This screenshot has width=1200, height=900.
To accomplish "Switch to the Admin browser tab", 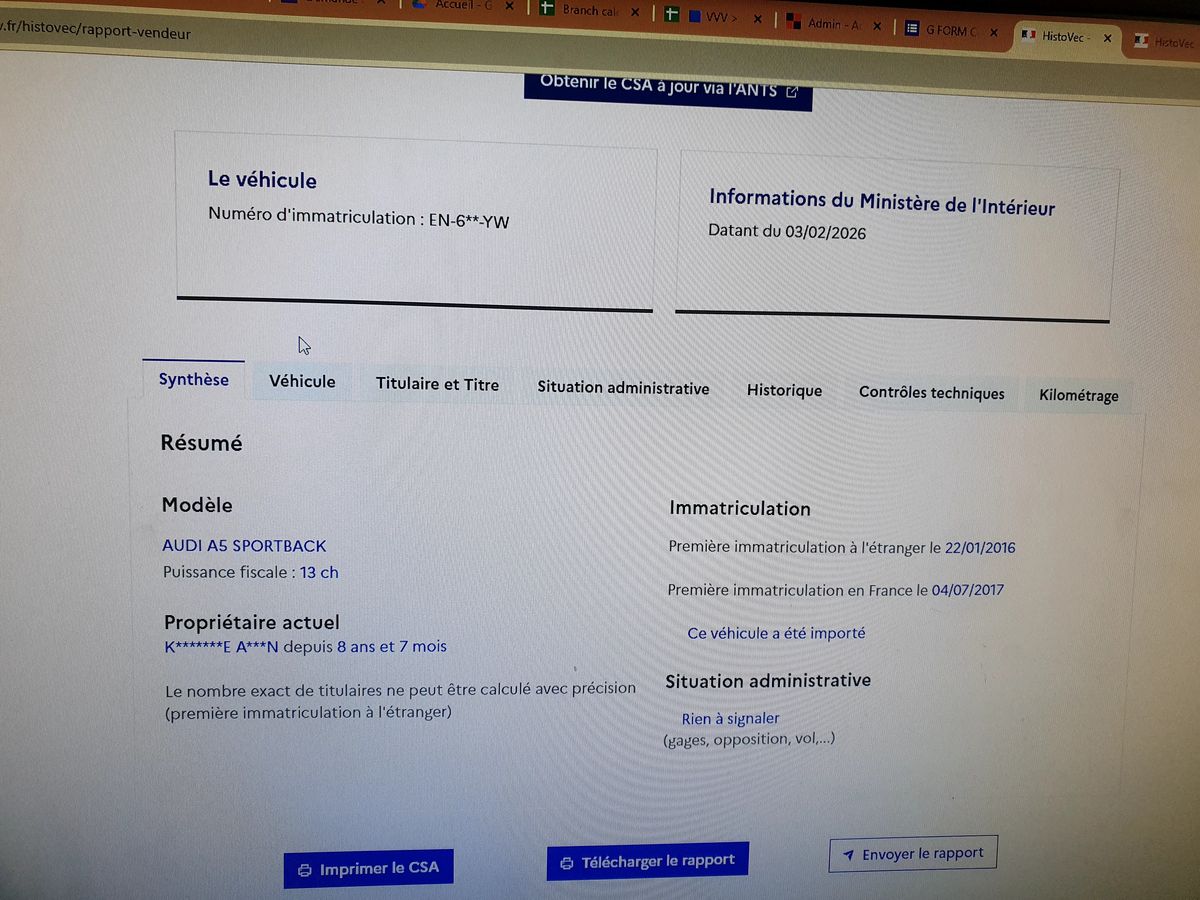I will coord(834,24).
